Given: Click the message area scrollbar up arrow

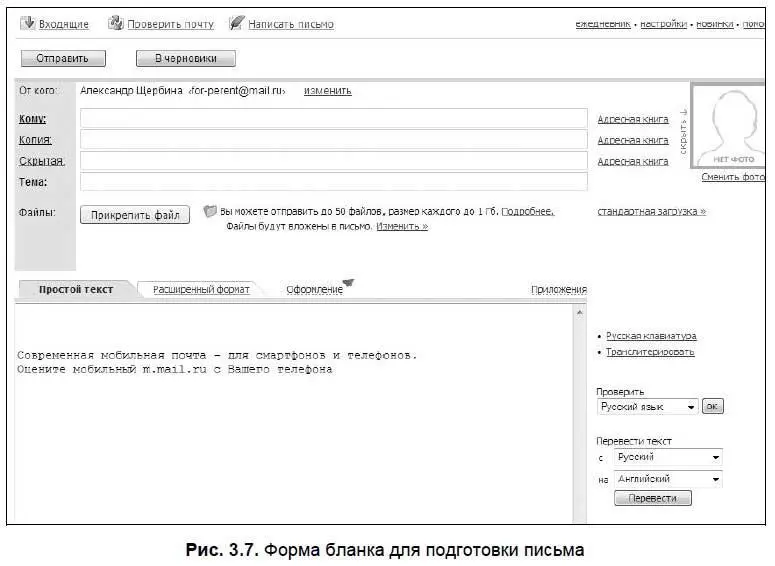Looking at the screenshot, I should coord(580,312).
